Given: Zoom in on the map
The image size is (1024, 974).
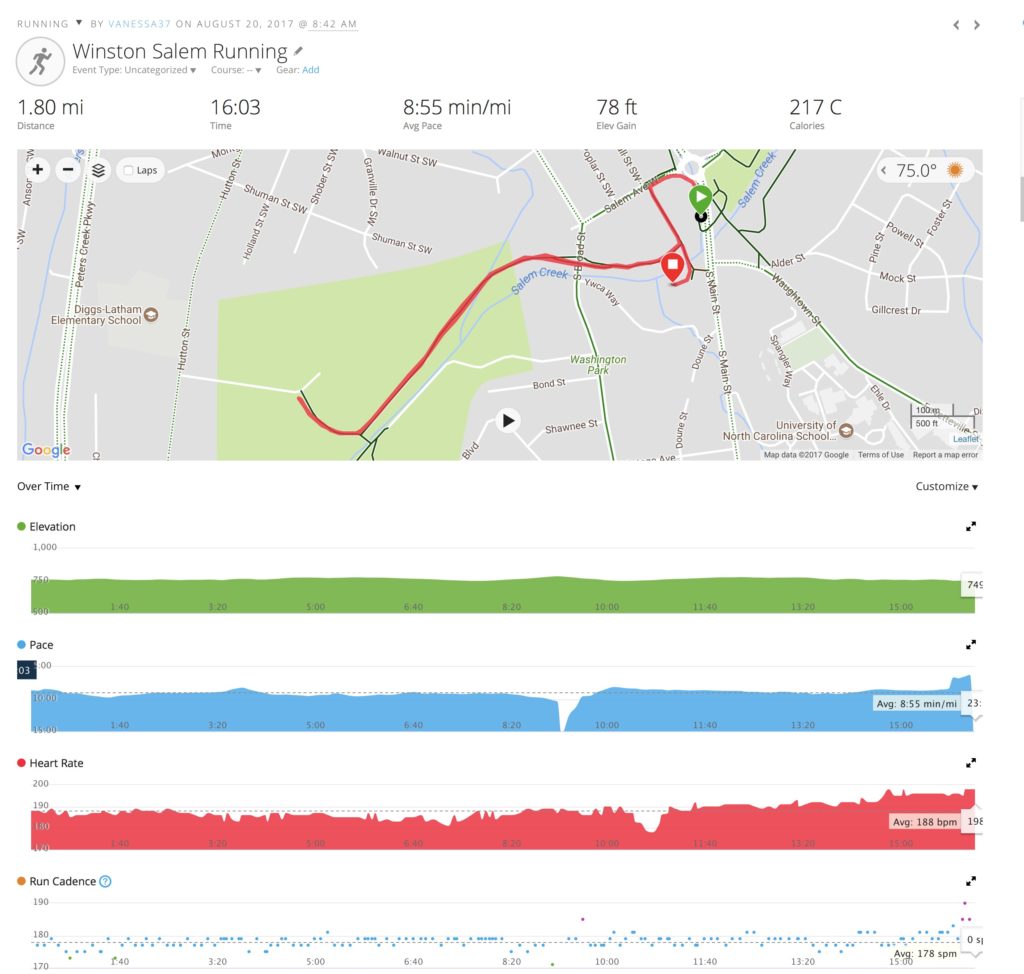Looking at the screenshot, I should (x=38, y=170).
